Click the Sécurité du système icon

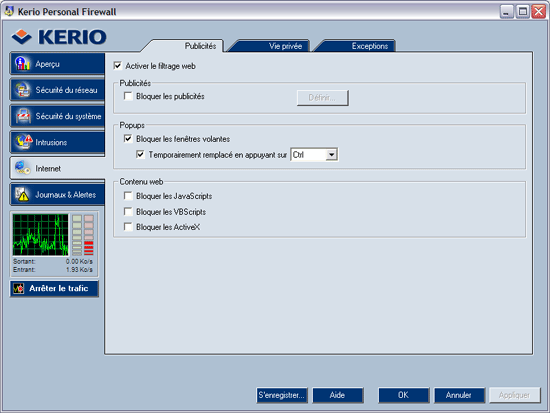point(23,116)
